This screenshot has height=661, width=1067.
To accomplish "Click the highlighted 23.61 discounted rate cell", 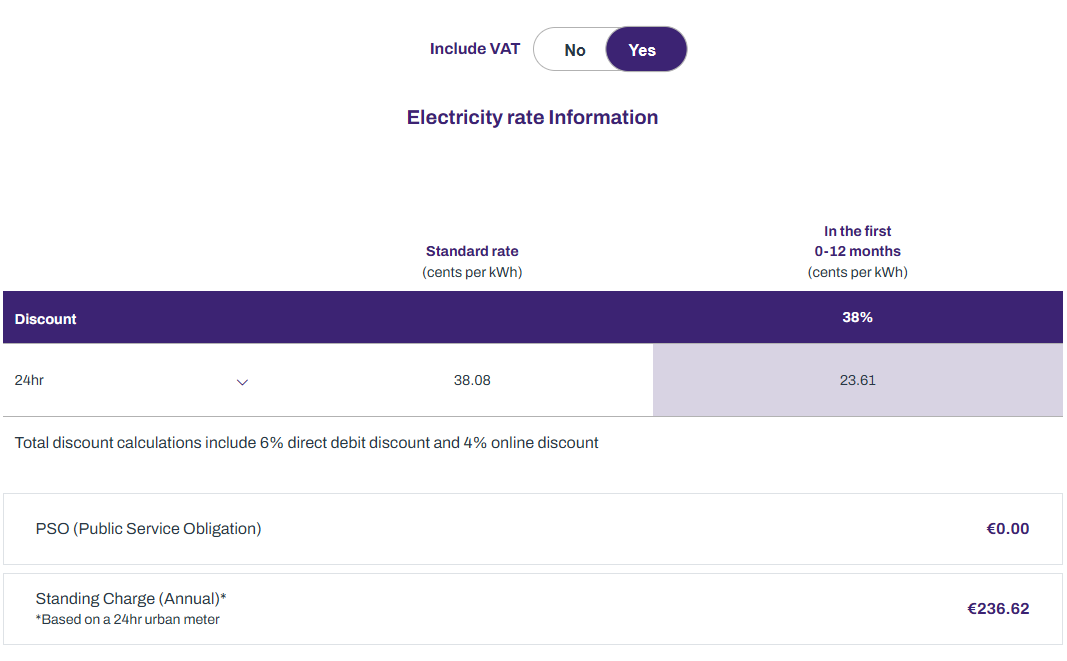I will point(857,381).
